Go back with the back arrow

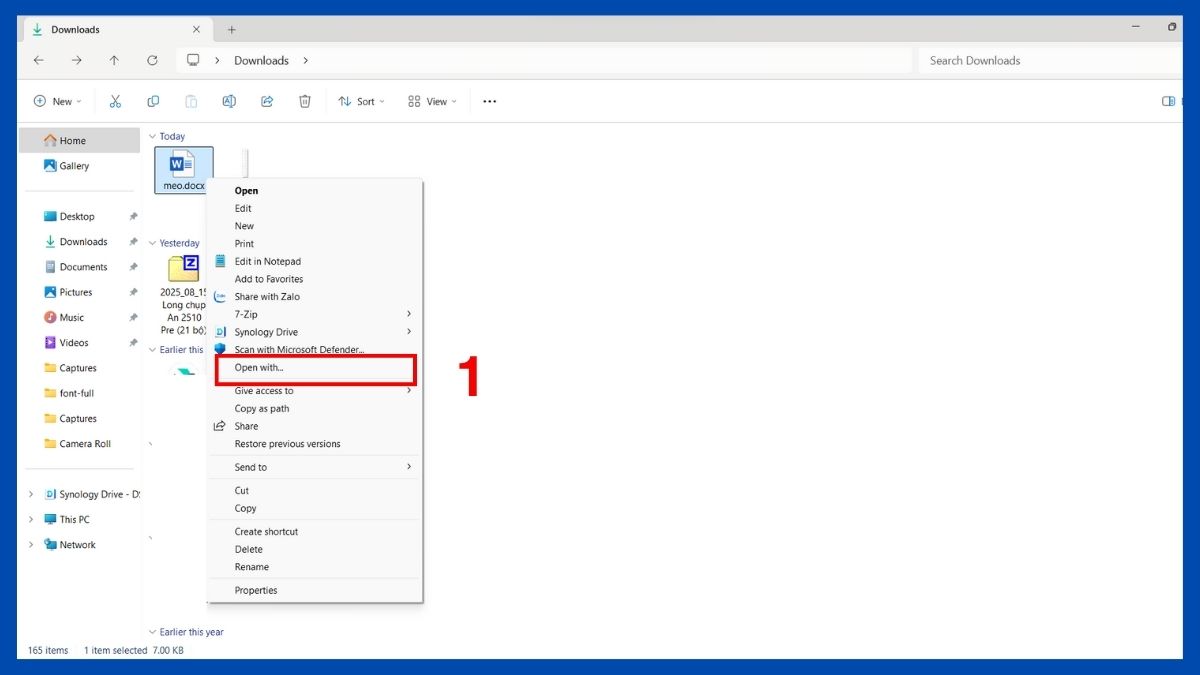coord(39,60)
